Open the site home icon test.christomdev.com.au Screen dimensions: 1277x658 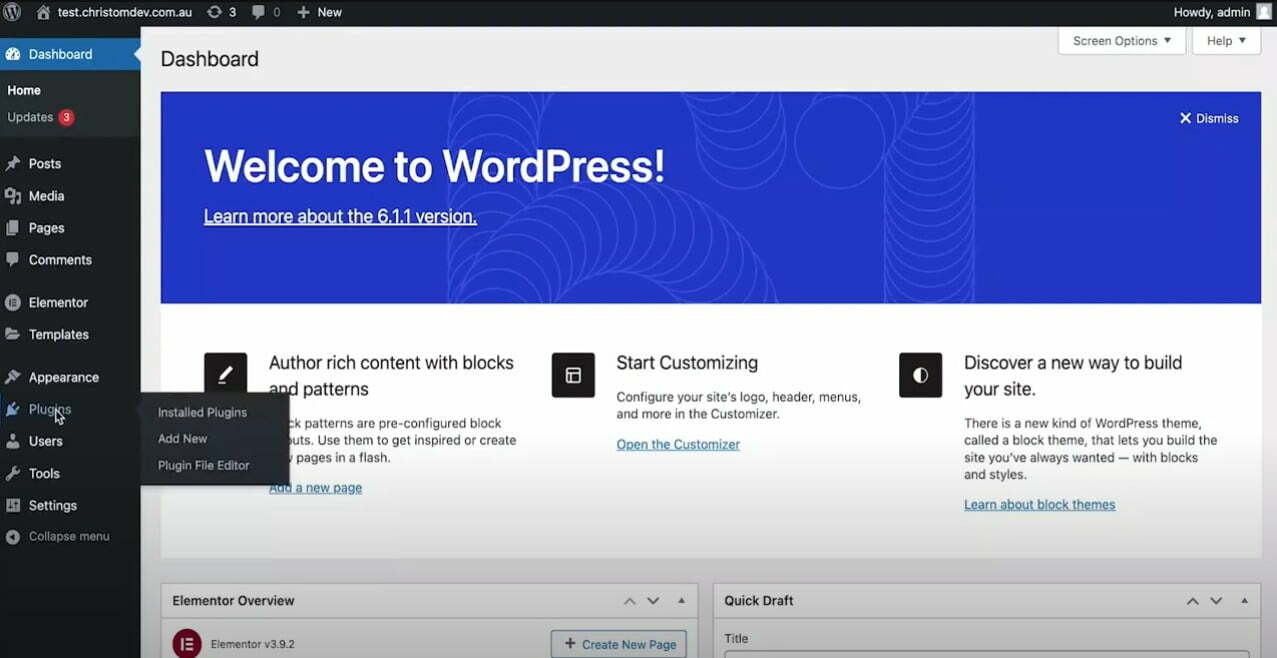pyautogui.click(x=43, y=12)
